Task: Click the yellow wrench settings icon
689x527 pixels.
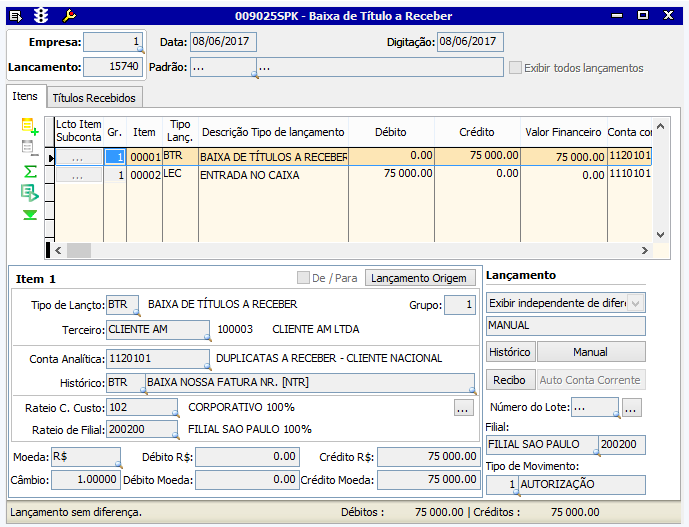Action: [x=69, y=16]
